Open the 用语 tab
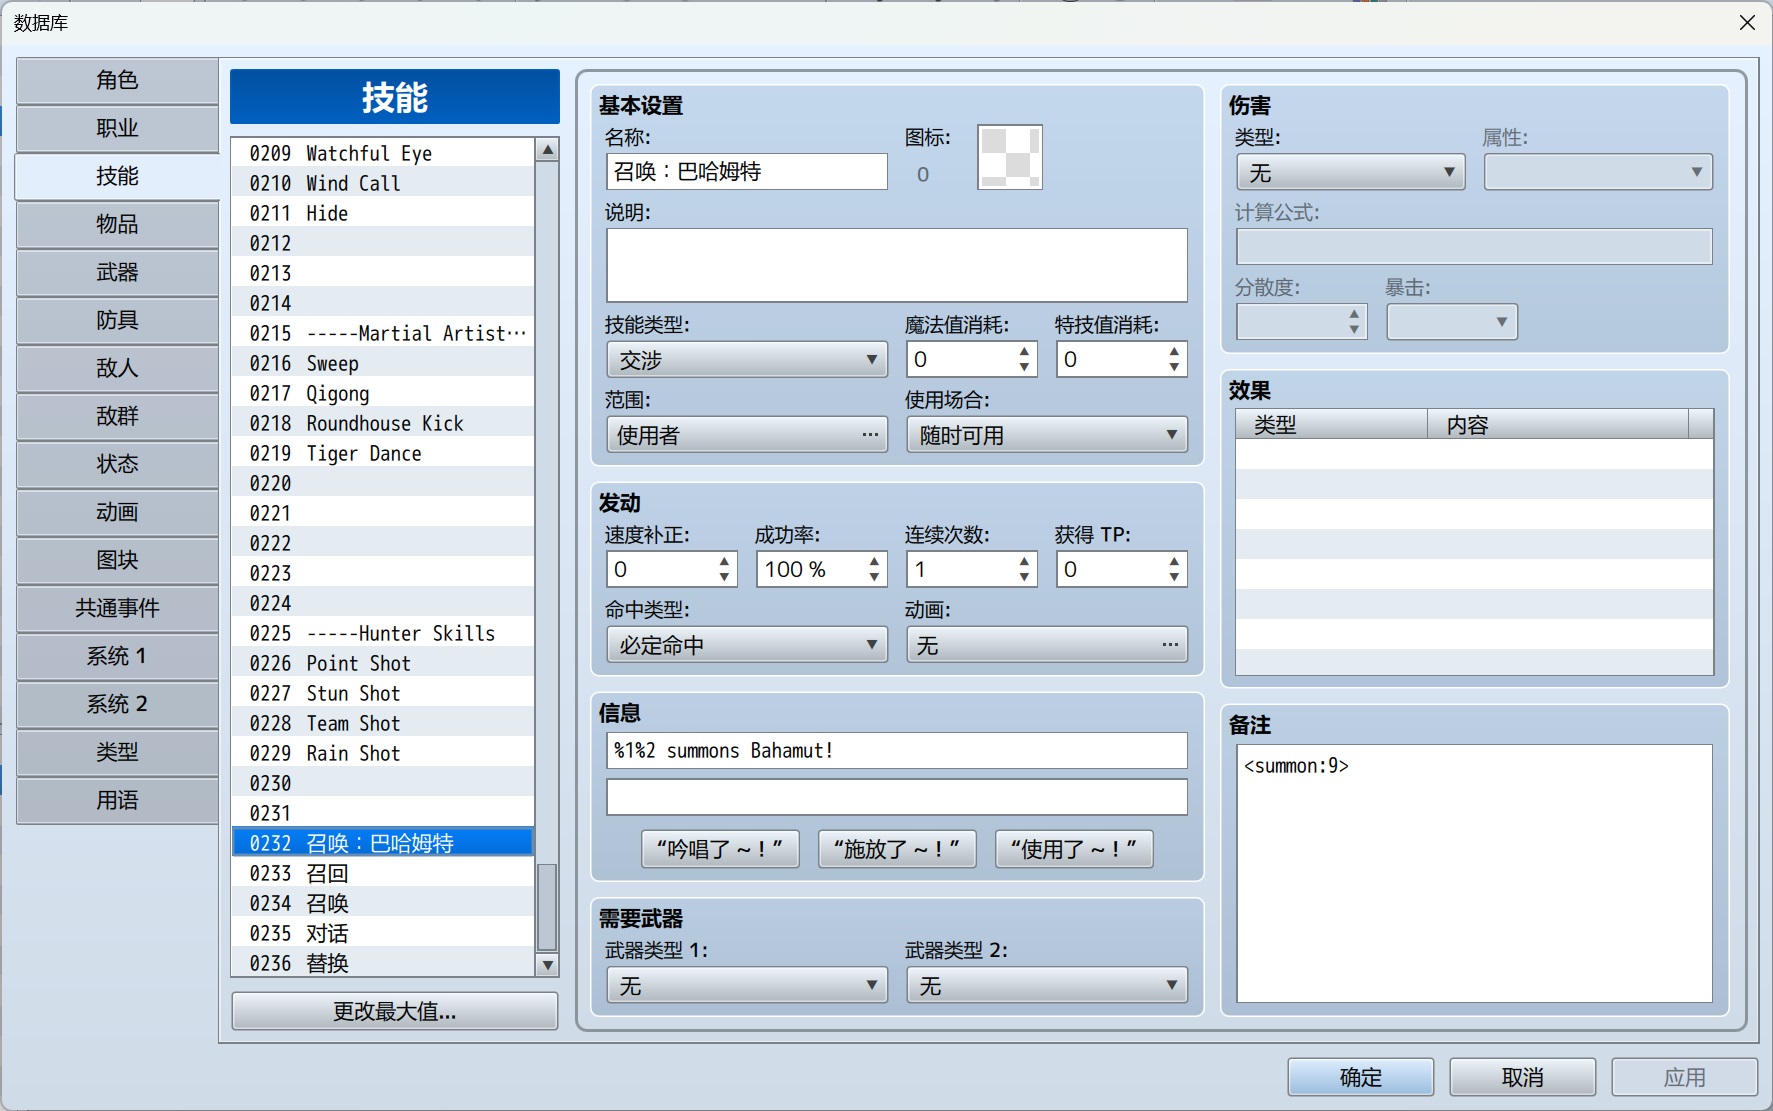1773x1111 pixels. [x=117, y=800]
